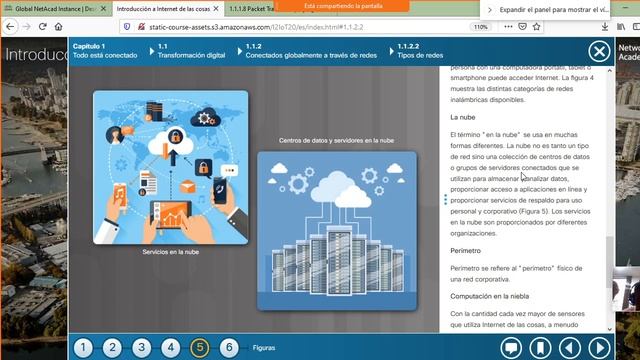
Task: Close the Introducción a Internet tab
Action: click(216, 9)
